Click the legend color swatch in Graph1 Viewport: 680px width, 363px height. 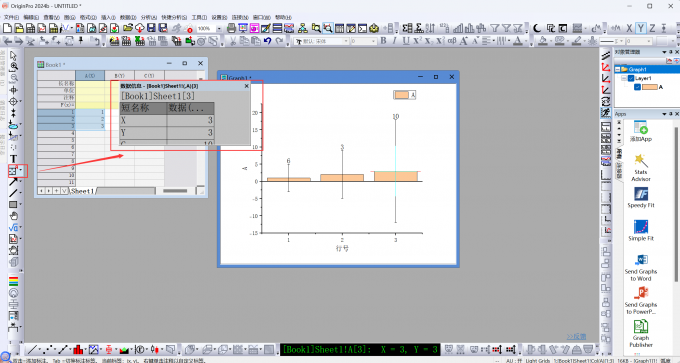[x=402, y=95]
